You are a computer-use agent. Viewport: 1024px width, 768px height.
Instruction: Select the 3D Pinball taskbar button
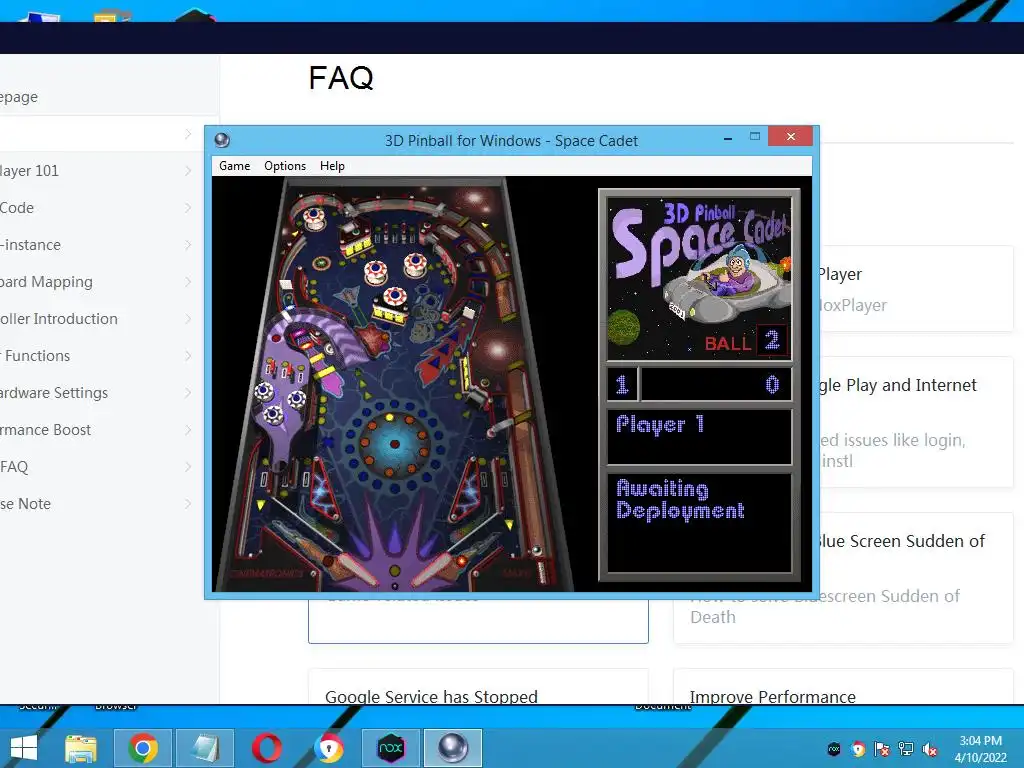[x=453, y=748]
